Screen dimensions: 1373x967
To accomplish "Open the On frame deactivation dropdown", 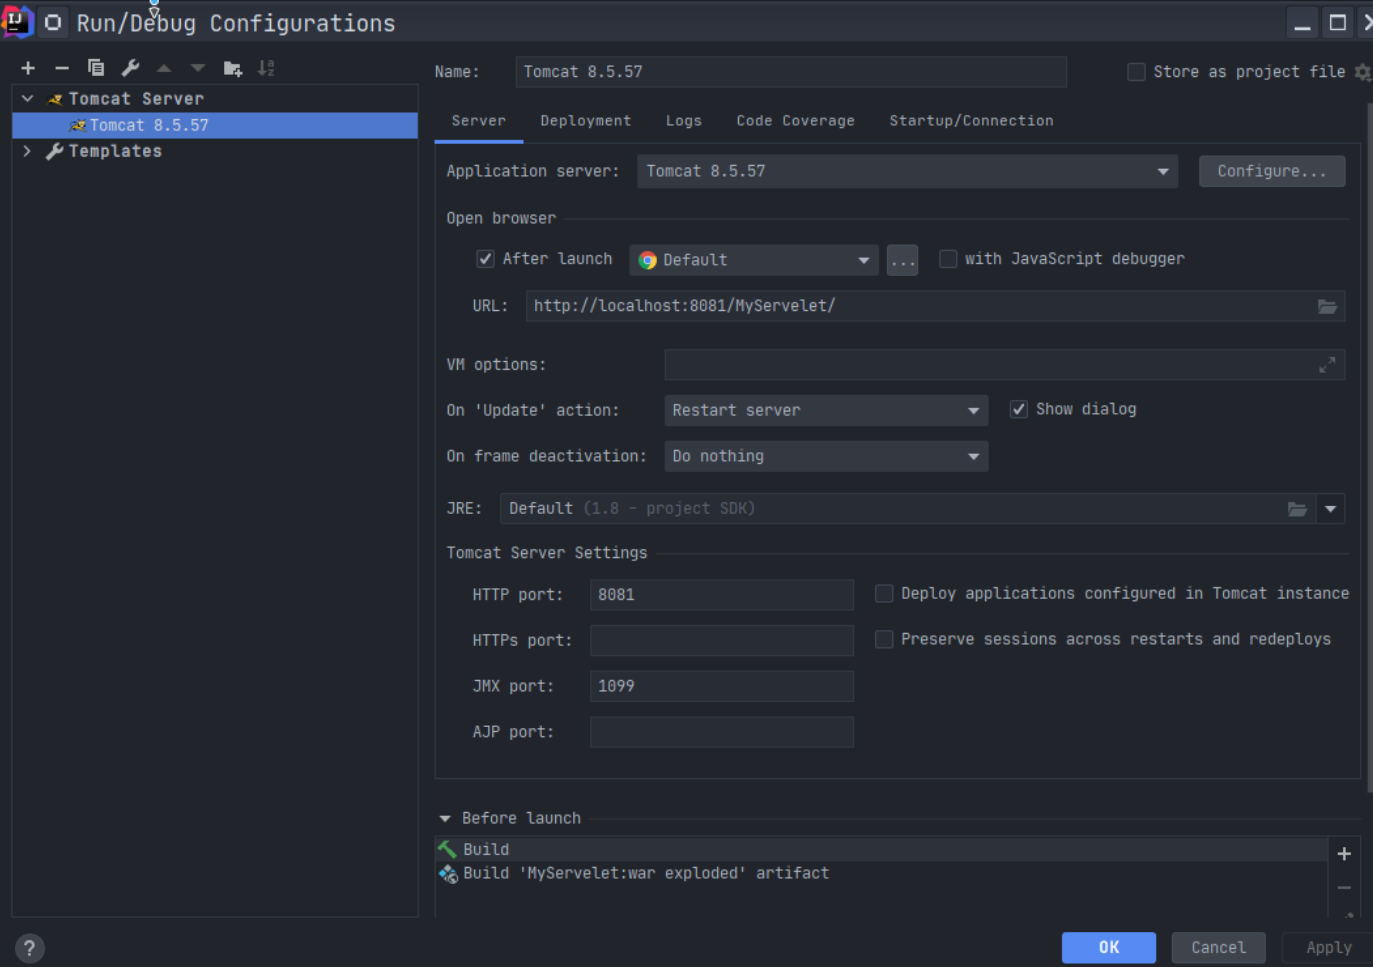I will point(826,456).
